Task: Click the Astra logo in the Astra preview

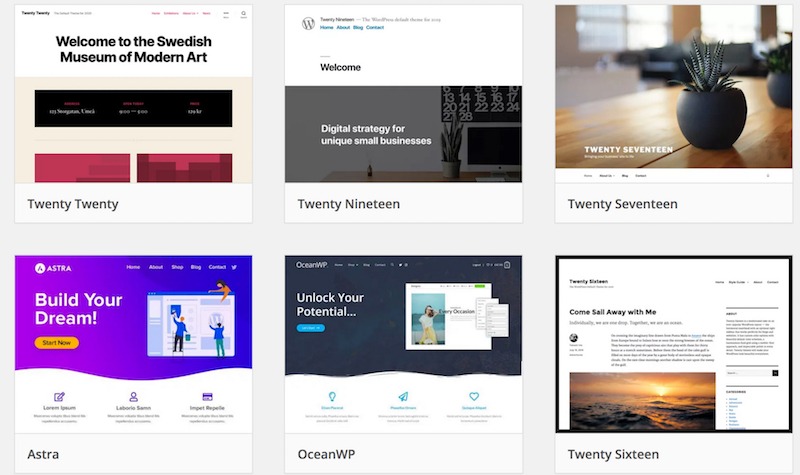Action: tap(53, 268)
